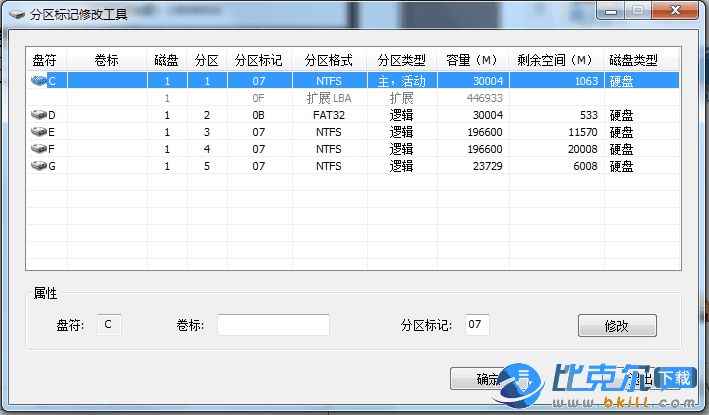Click the D drive icon in the list

39,115
